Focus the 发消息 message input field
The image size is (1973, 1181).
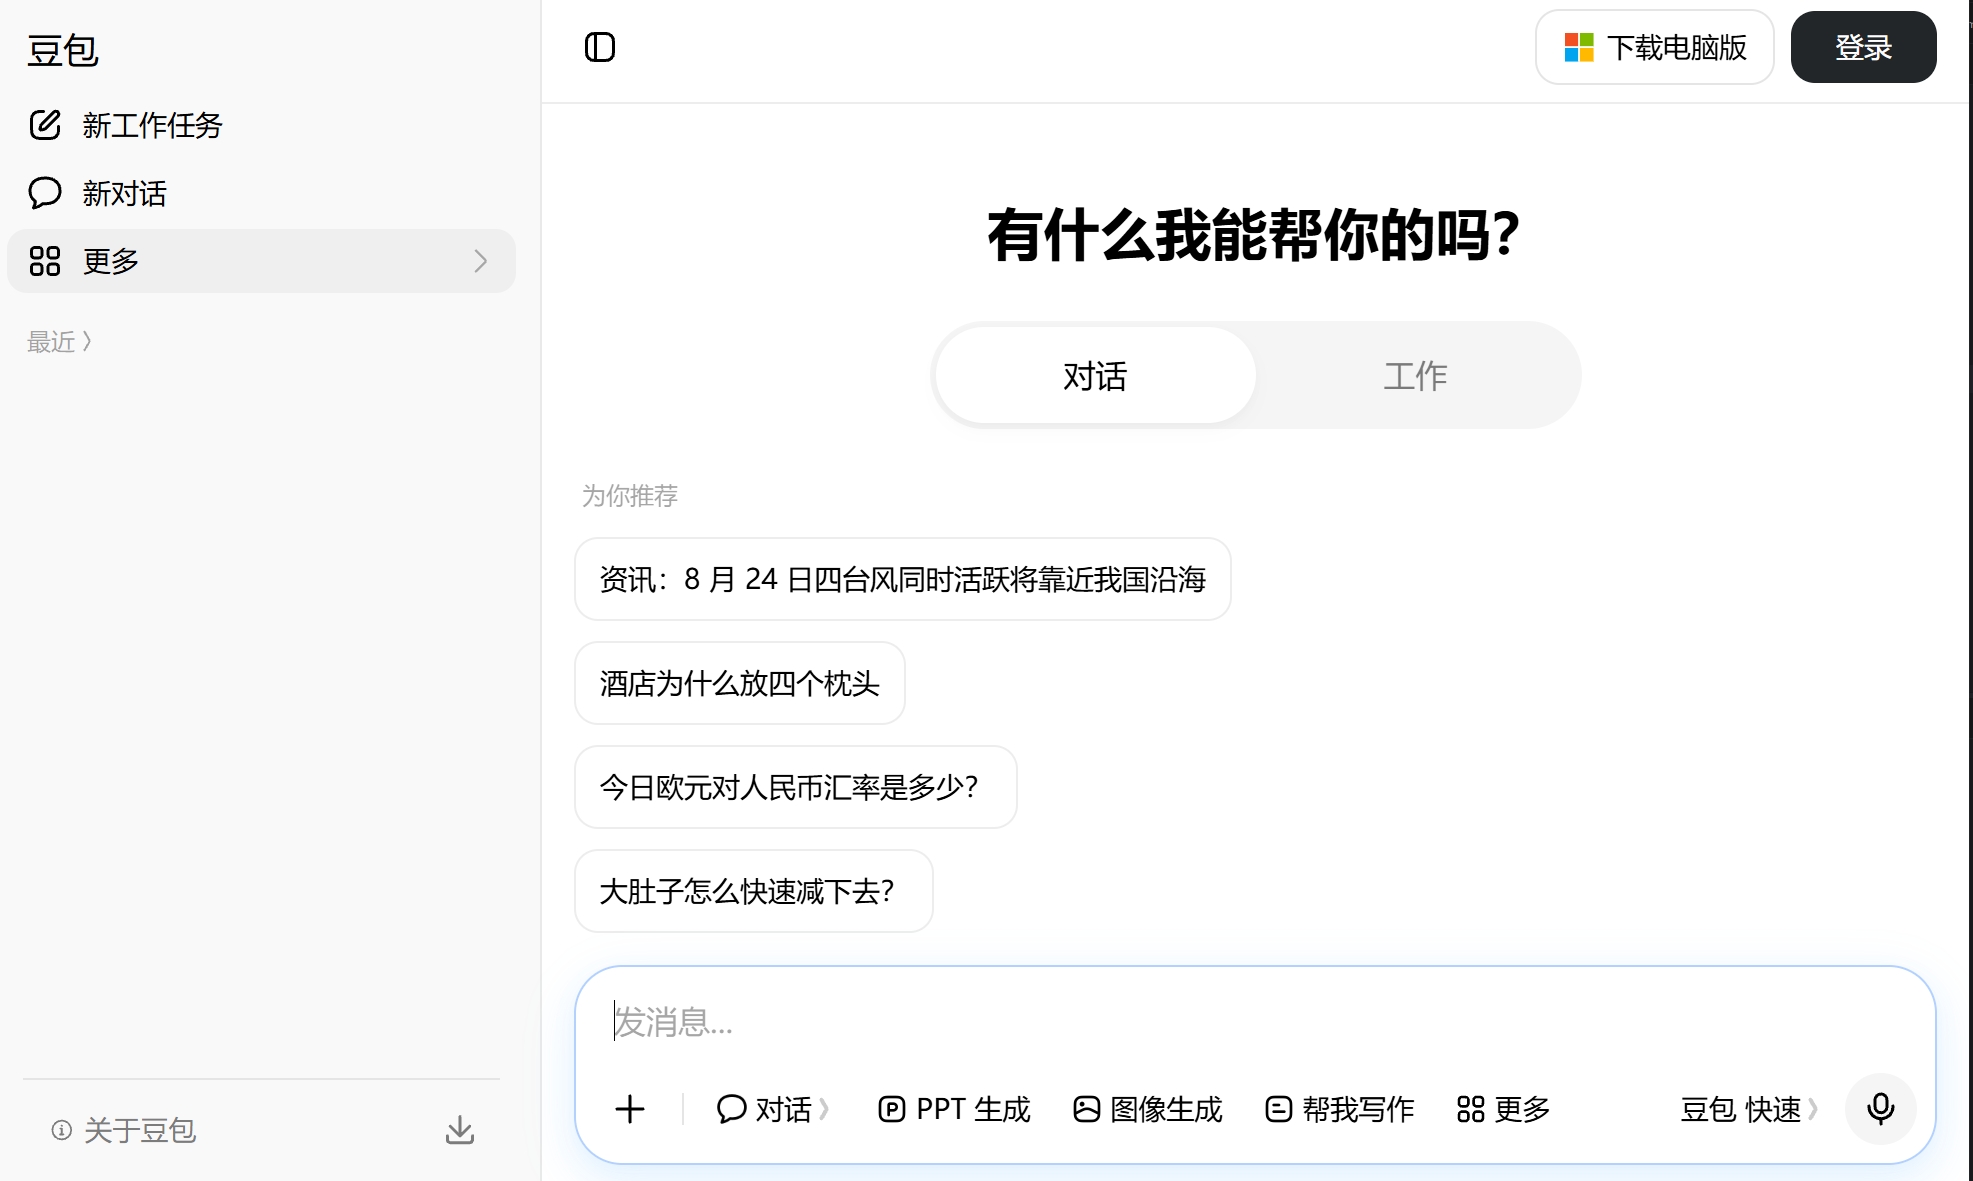(1255, 1022)
